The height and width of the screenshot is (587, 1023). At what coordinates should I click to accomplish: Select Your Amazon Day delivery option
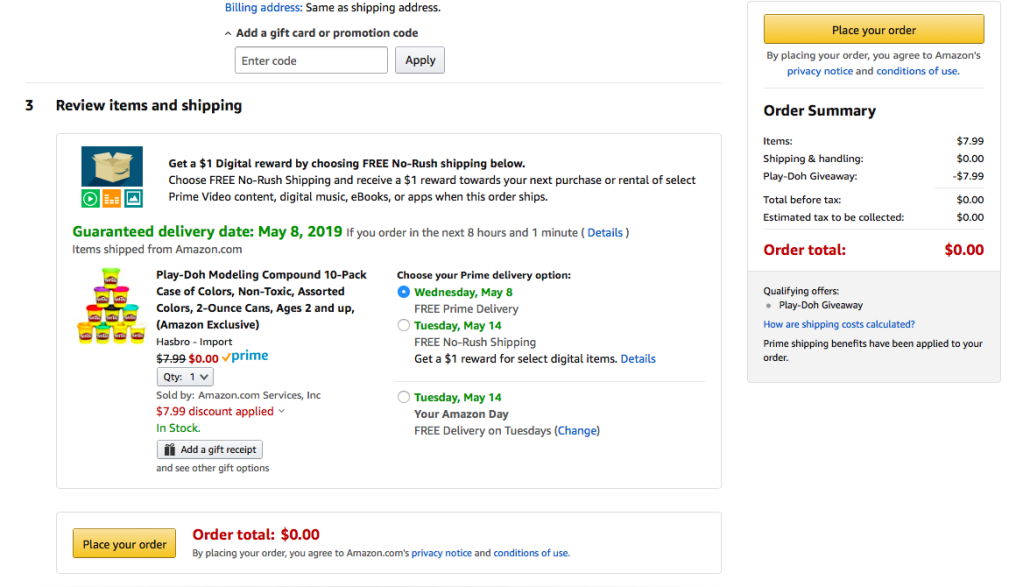click(404, 397)
